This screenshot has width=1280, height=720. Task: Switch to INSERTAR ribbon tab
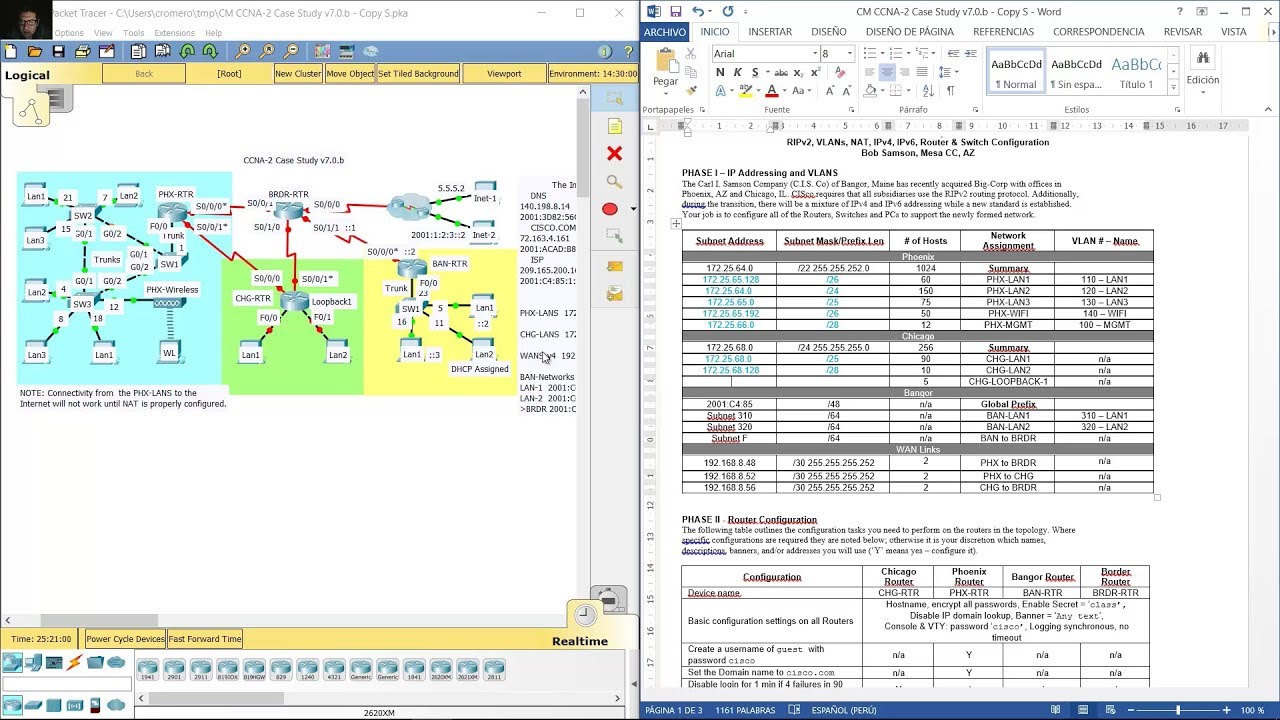coord(770,32)
